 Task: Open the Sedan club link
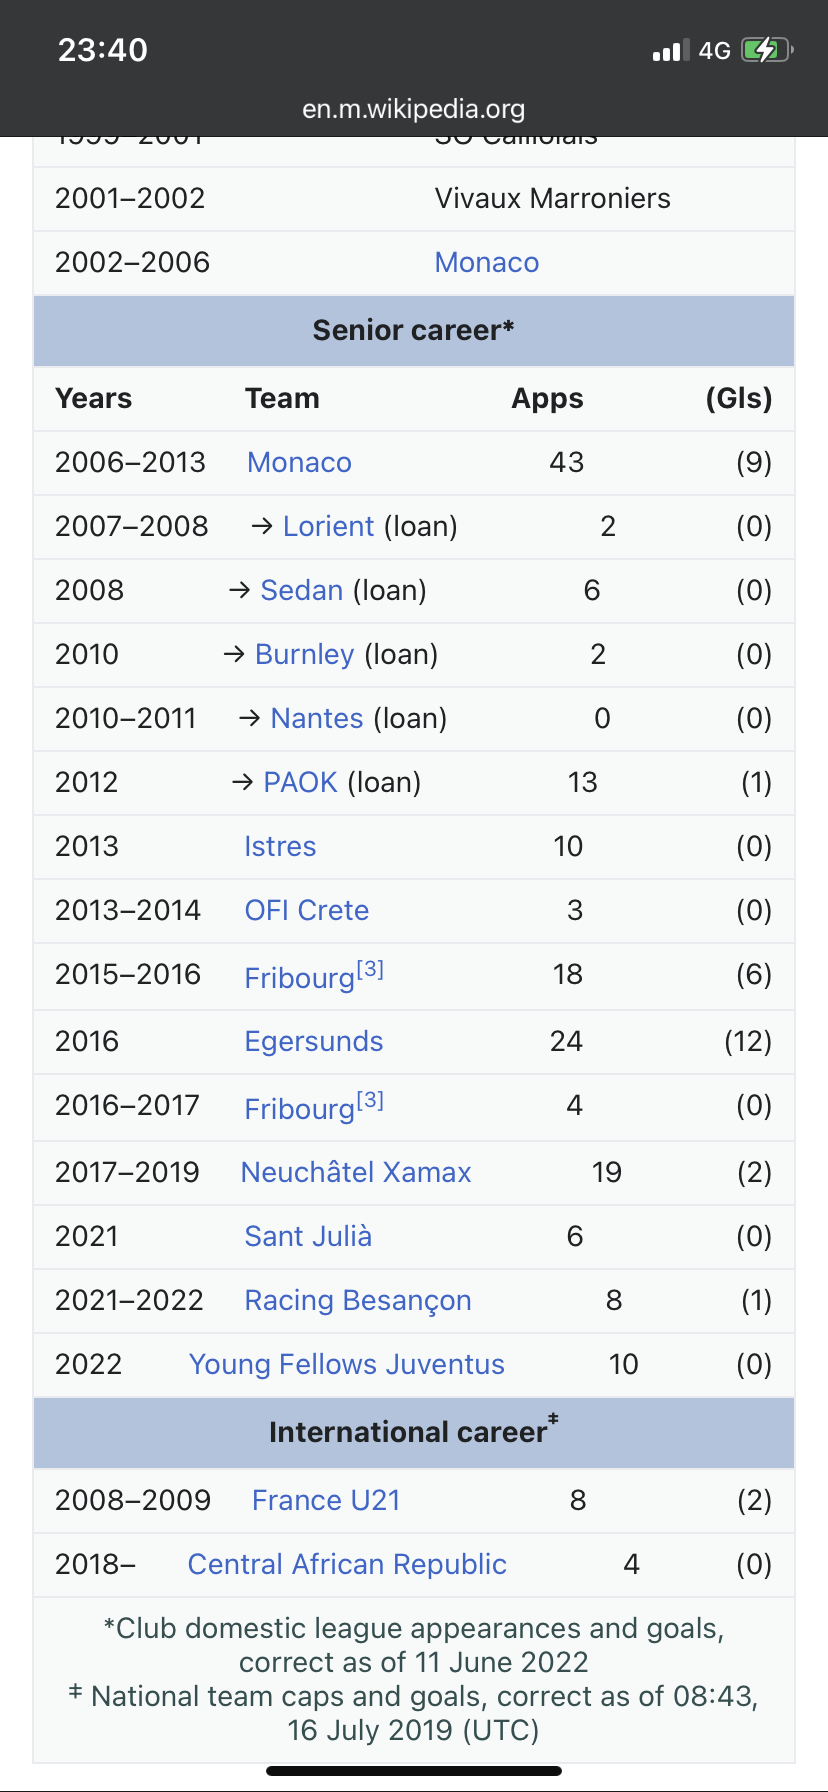[301, 590]
